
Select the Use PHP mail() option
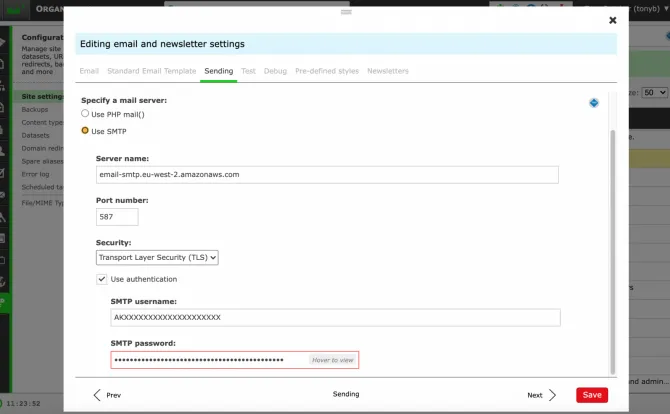tap(85, 114)
